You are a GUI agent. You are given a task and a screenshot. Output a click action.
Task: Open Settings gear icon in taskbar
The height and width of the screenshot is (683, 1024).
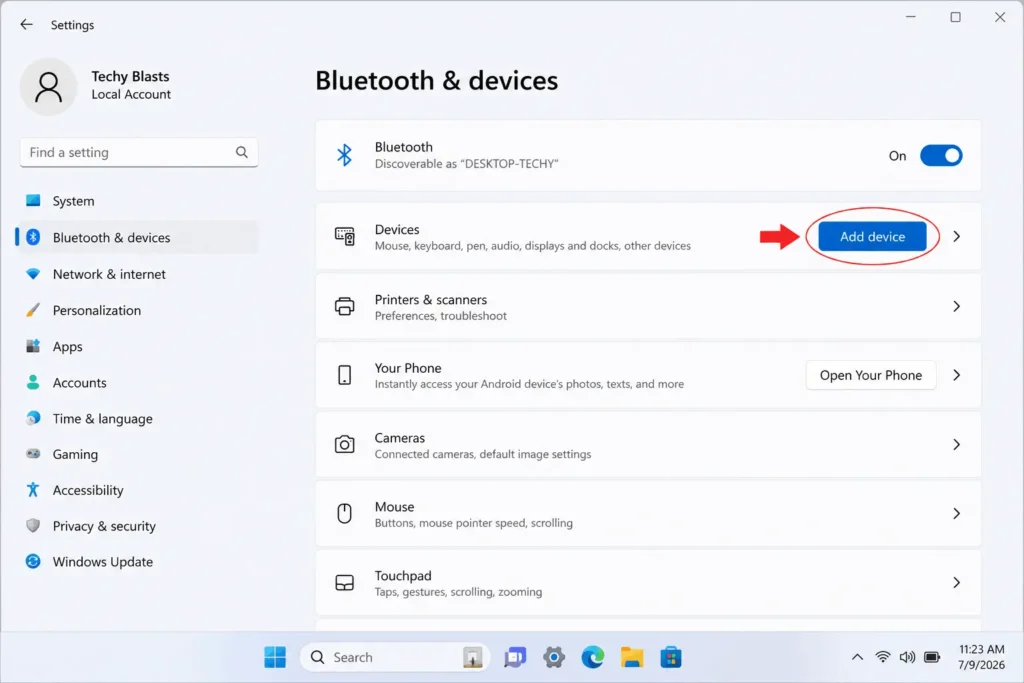coord(554,658)
